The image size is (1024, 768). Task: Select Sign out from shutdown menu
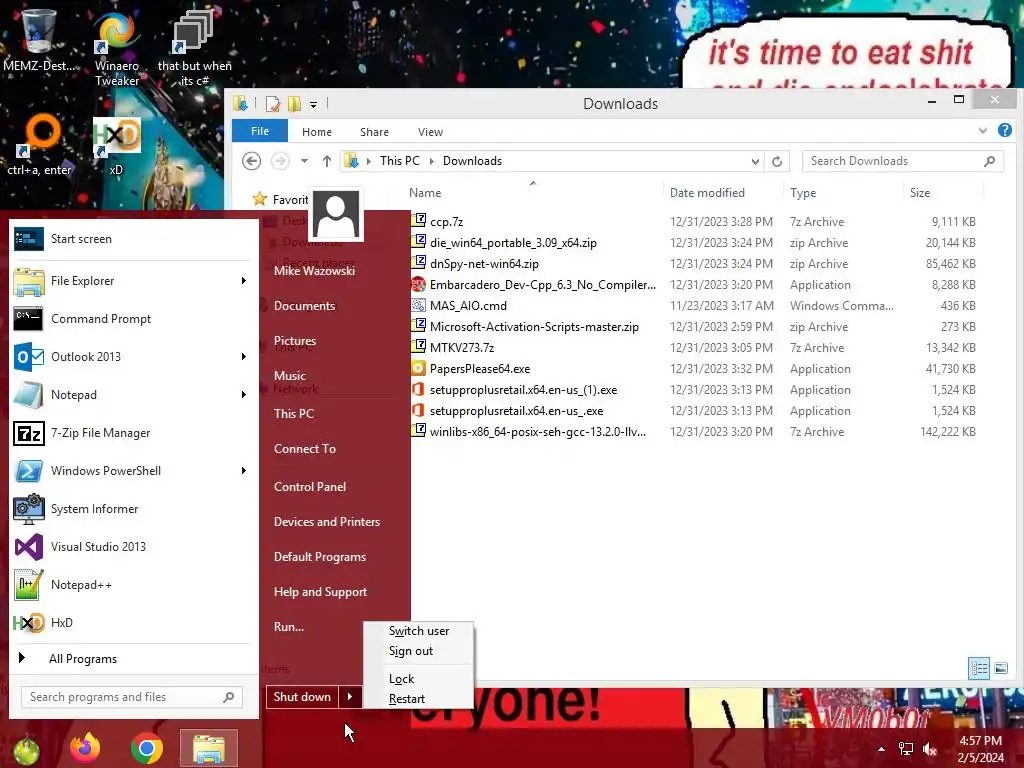pos(419,651)
